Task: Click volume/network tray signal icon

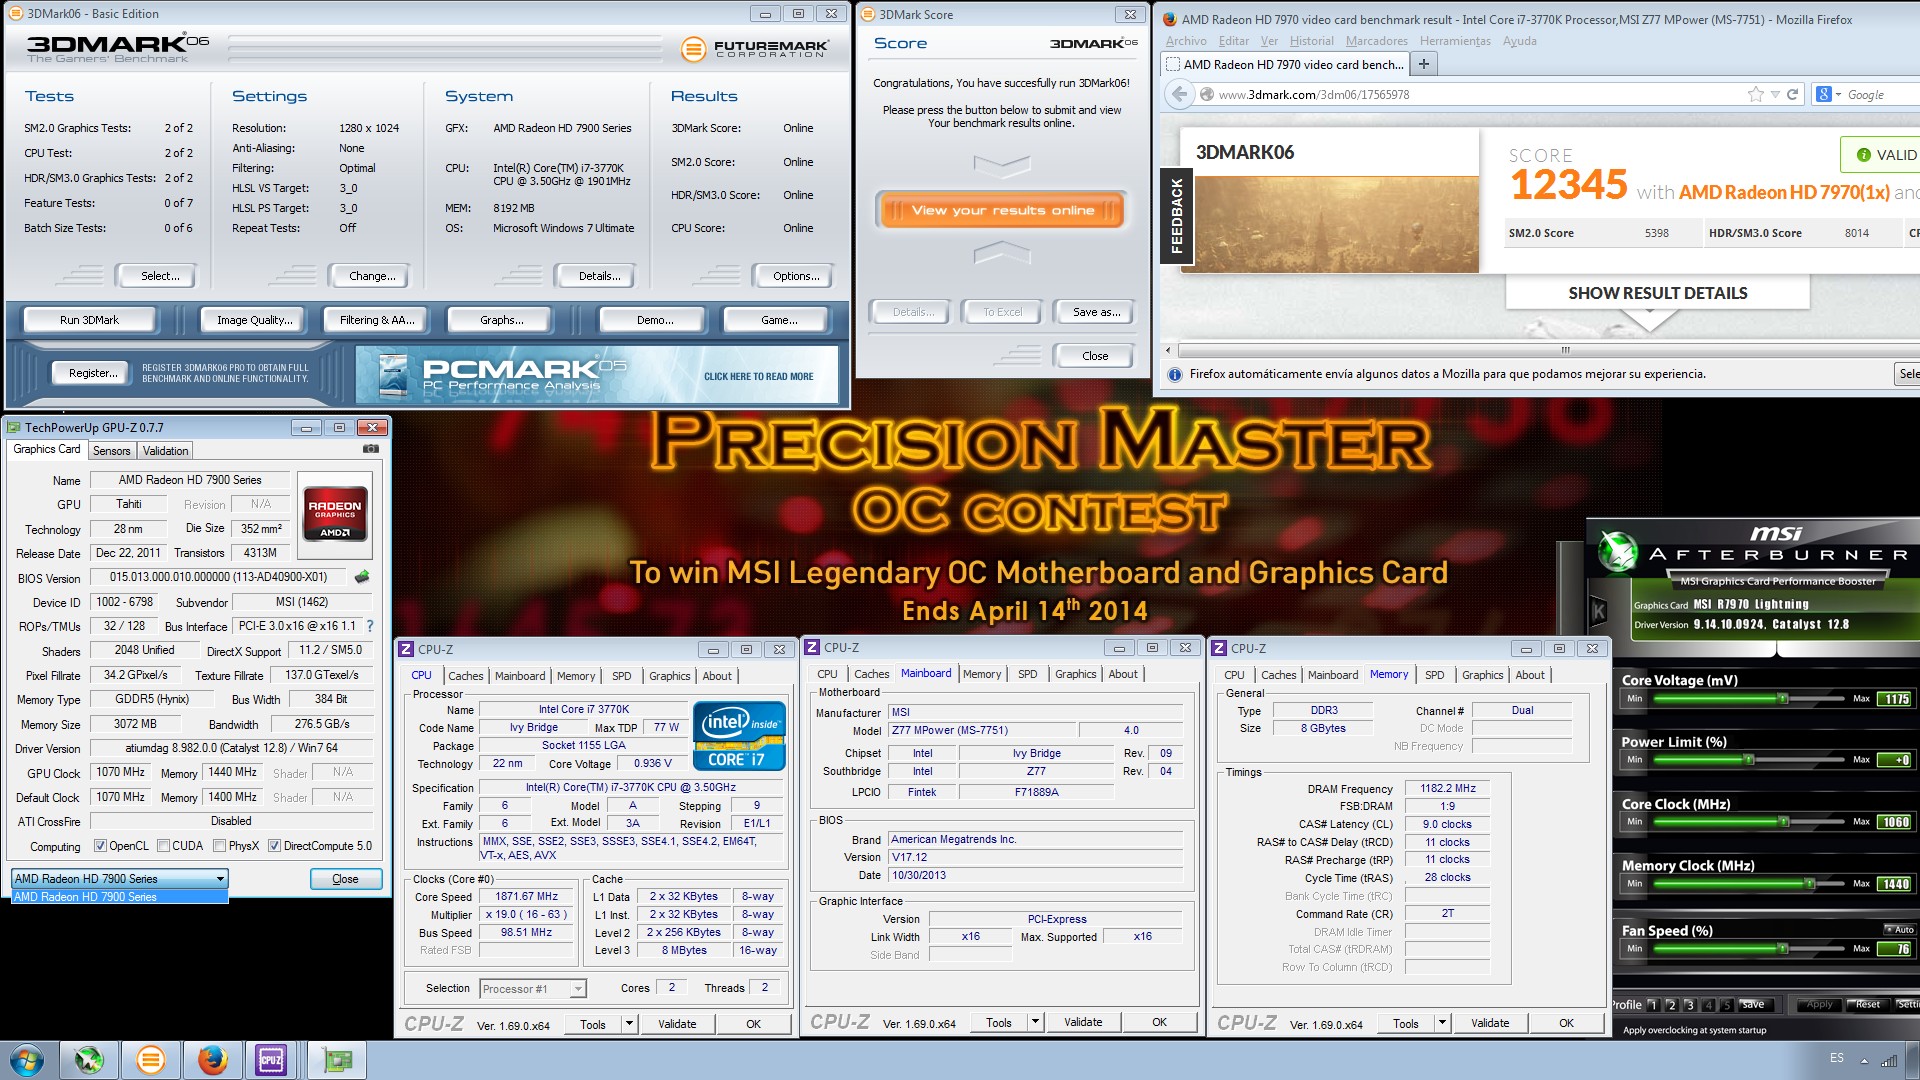Action: coord(1889,1060)
